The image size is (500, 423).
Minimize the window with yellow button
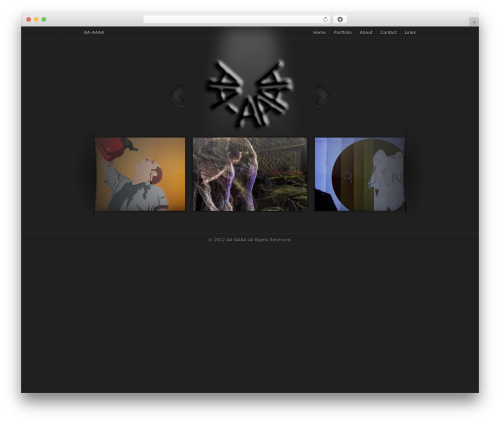pyautogui.click(x=36, y=19)
